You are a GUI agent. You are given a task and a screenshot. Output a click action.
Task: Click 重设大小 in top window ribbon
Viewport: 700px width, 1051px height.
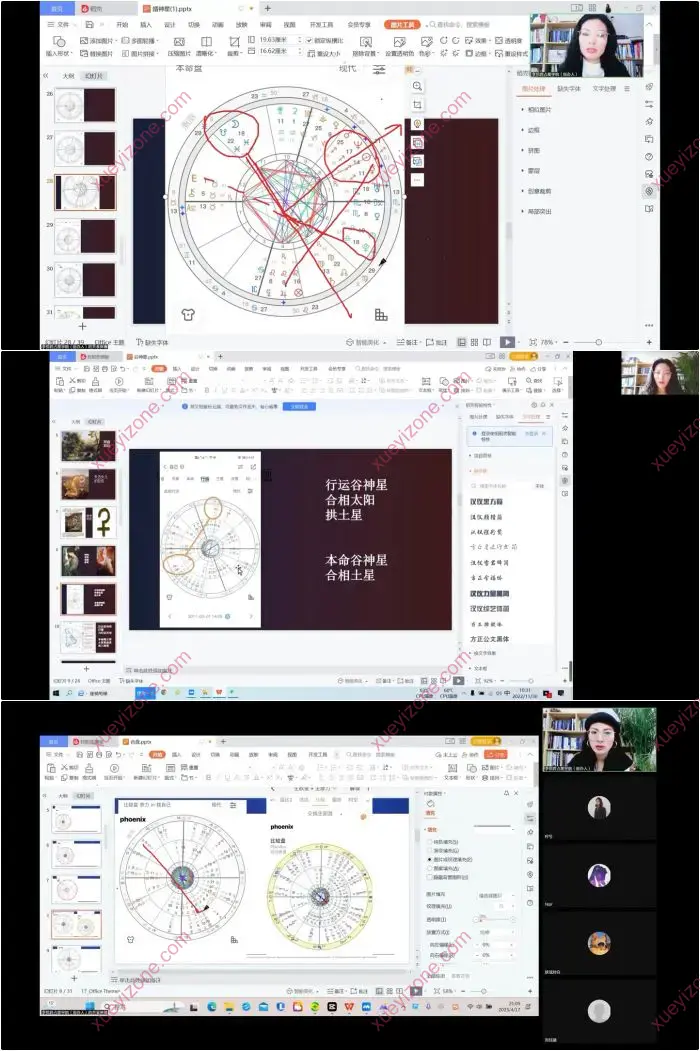pos(324,53)
